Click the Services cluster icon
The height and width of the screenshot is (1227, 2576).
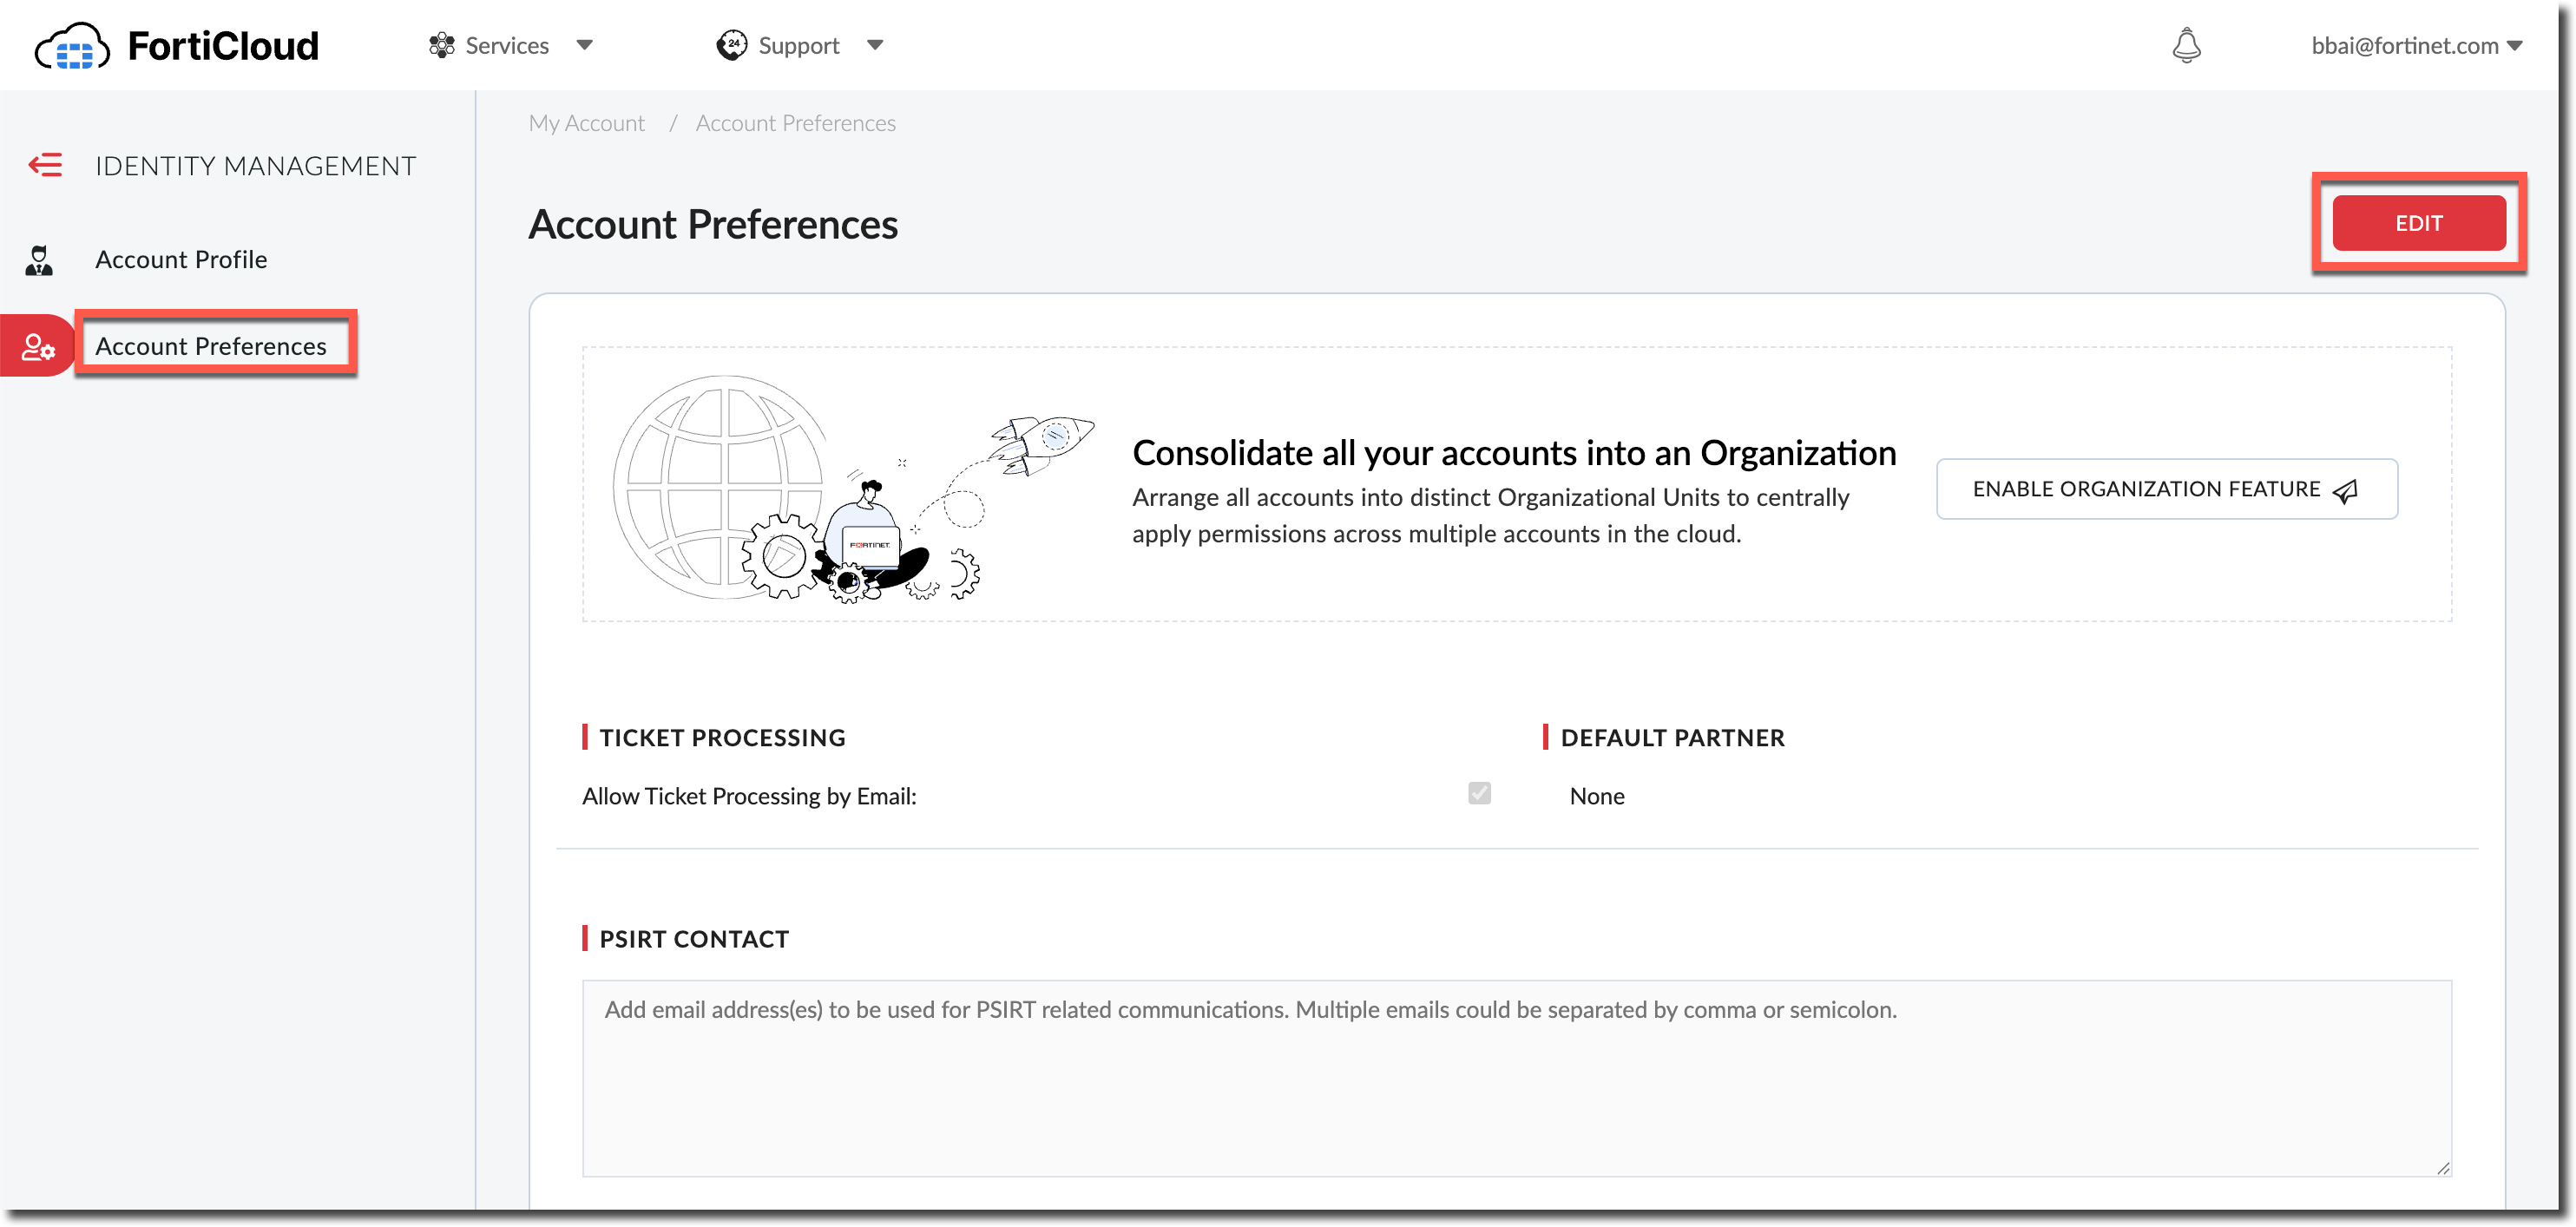point(441,46)
